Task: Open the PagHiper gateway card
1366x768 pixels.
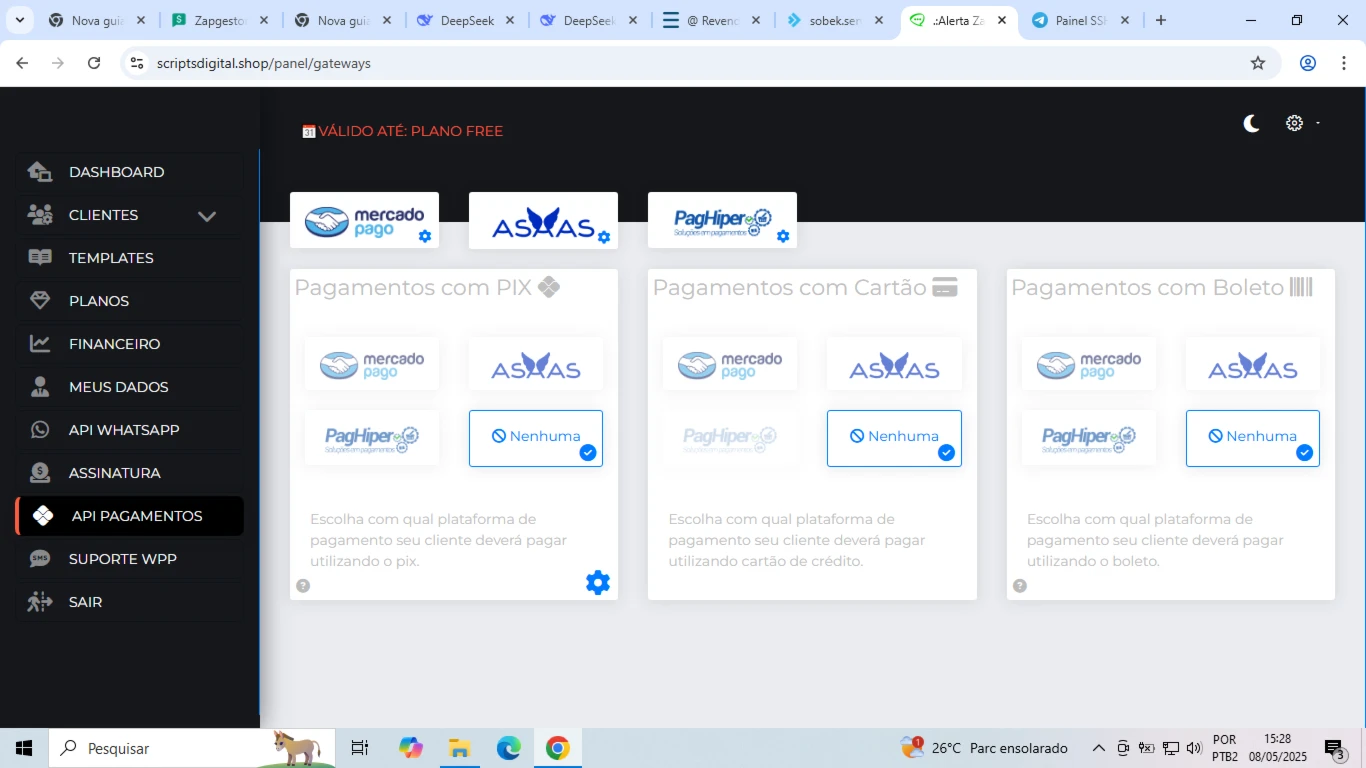Action: [722, 220]
